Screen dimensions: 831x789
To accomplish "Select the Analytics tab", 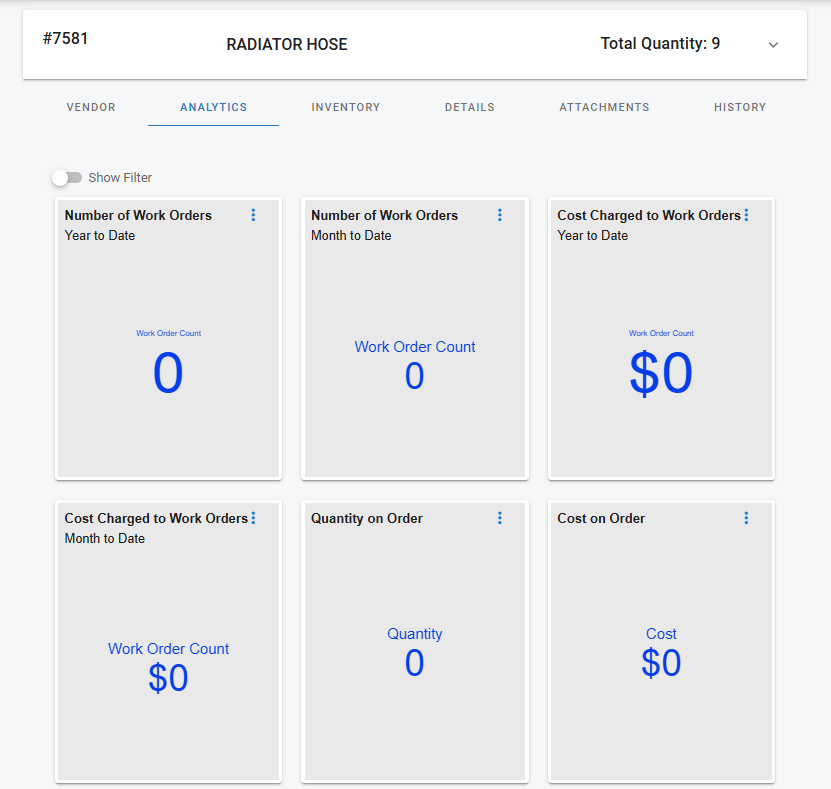I will pos(213,107).
